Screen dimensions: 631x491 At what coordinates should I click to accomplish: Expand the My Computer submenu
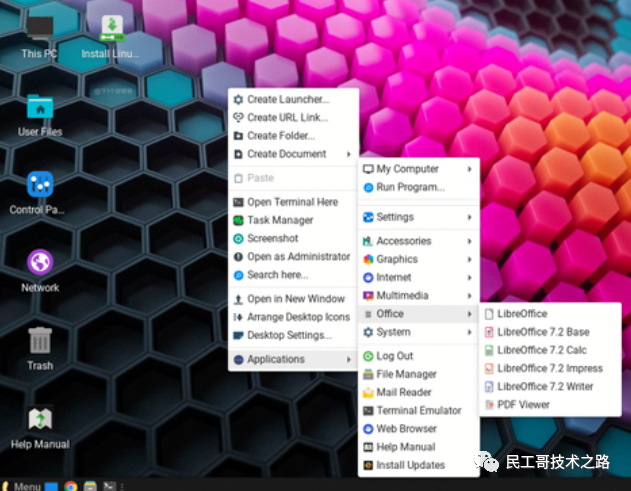(x=419, y=169)
